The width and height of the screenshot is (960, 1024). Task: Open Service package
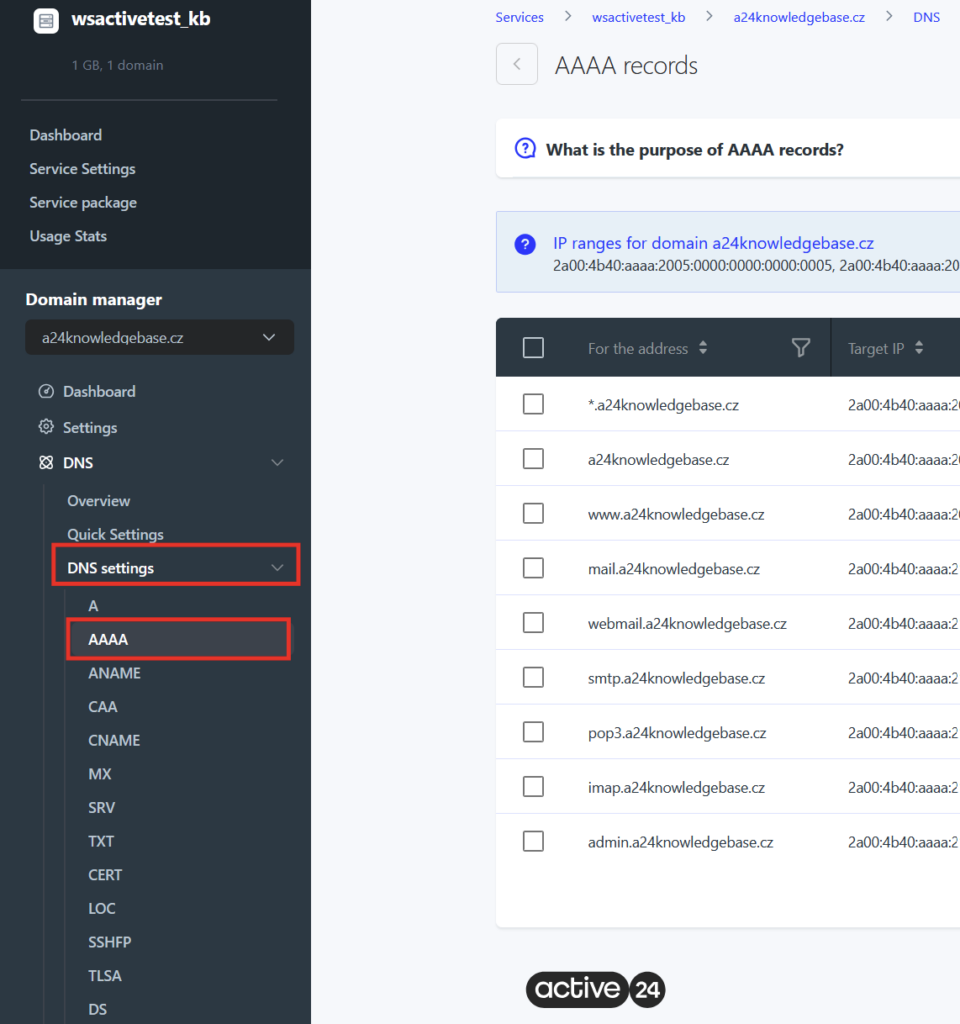pos(83,202)
